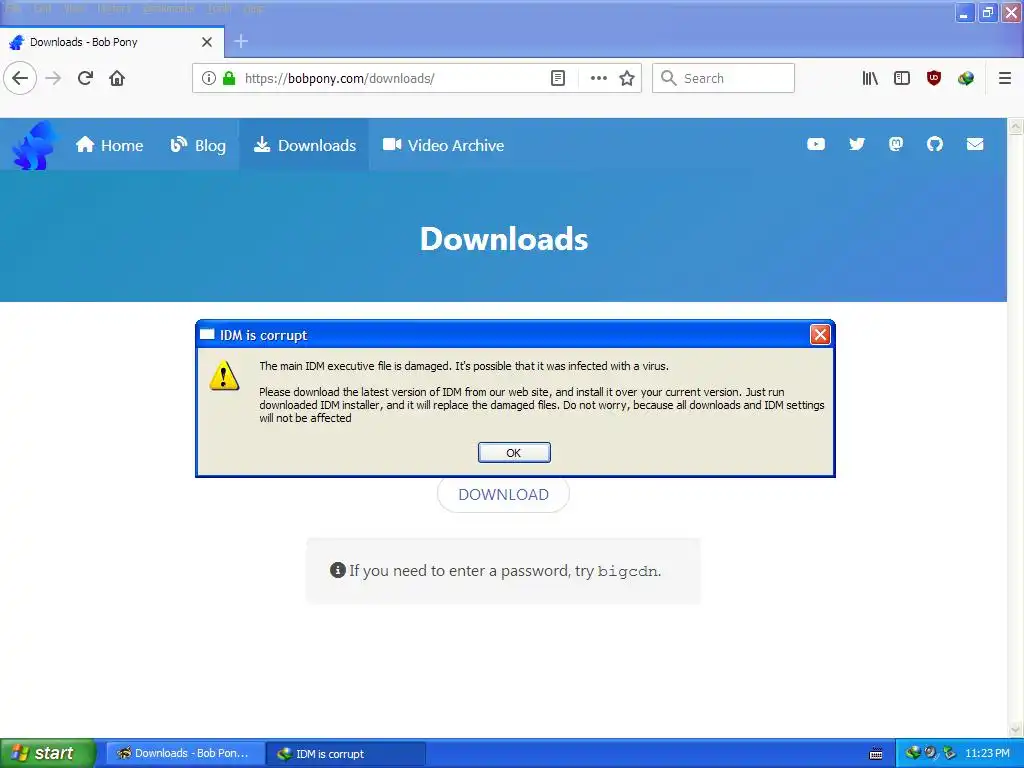This screenshot has width=1024, height=768.
Task: Click the page scrollbar up arrow
Action: point(1016,126)
